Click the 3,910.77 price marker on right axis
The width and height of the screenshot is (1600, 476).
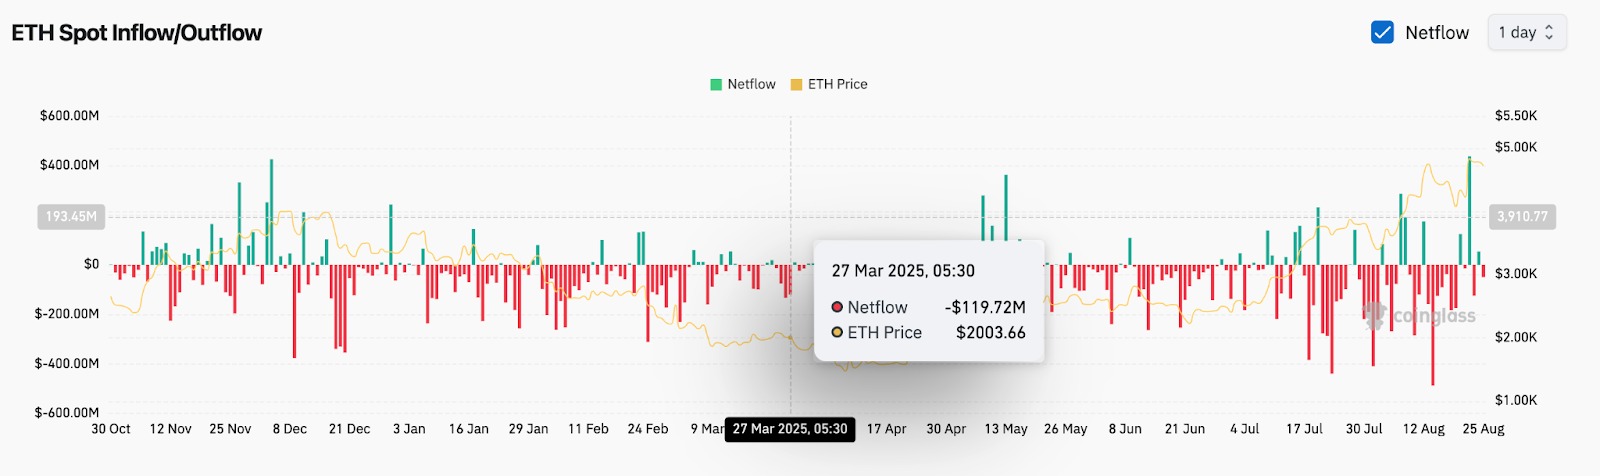(x=1522, y=217)
